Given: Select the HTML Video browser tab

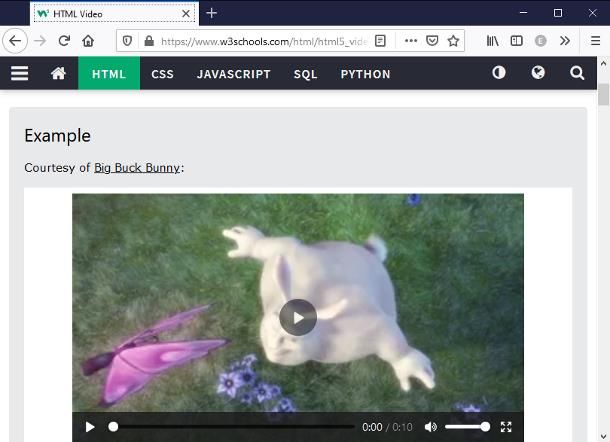Looking at the screenshot, I should (x=114, y=14).
